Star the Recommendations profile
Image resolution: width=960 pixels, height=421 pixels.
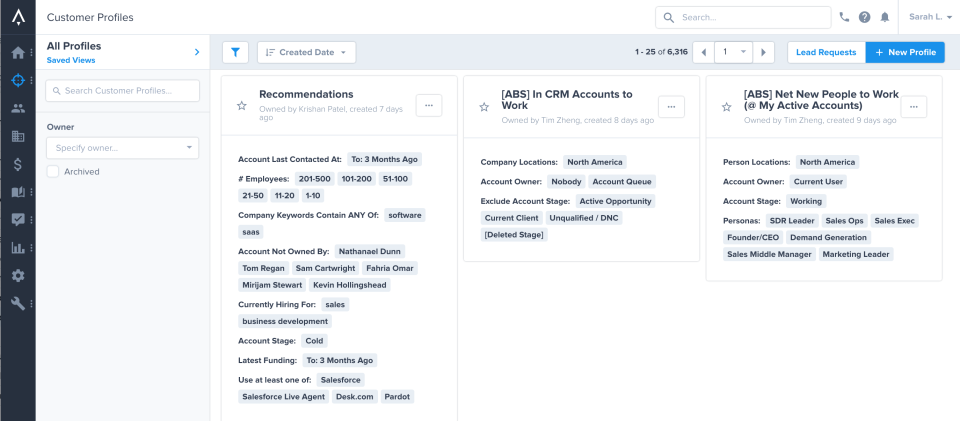point(242,106)
